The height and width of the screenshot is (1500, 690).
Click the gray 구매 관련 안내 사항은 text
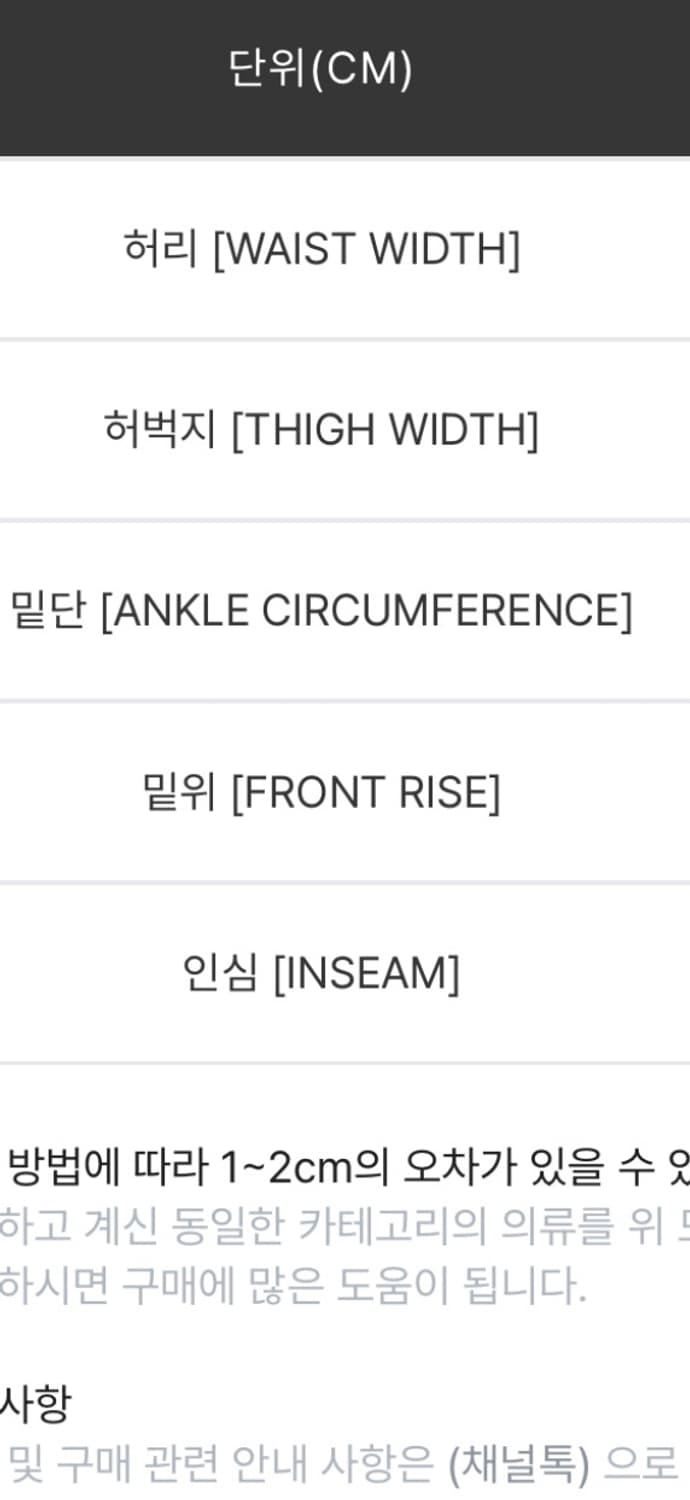point(245,1464)
